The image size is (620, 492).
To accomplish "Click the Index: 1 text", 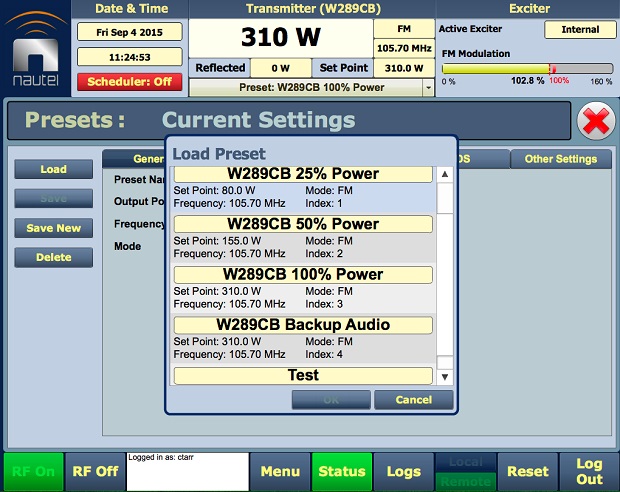I will (x=323, y=204).
